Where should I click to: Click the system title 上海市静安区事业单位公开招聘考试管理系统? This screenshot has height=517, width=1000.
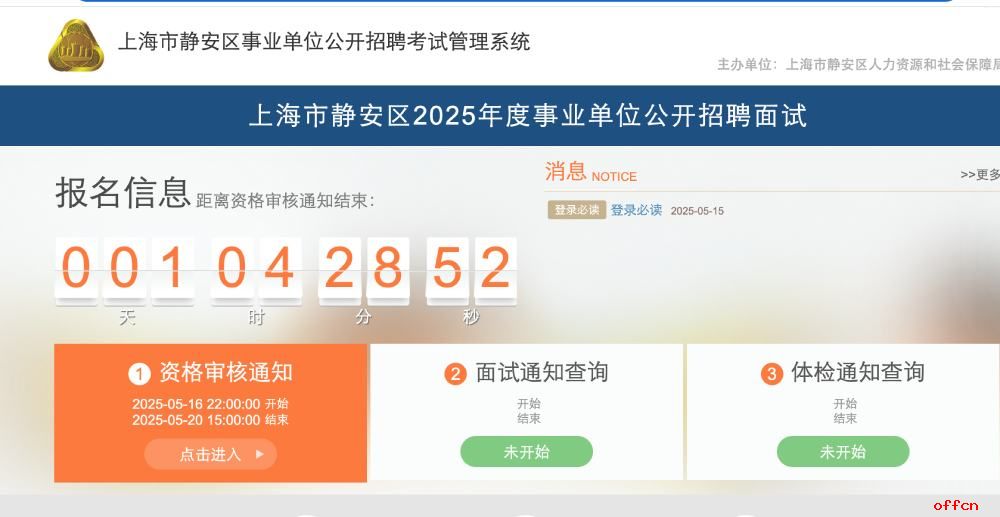[x=324, y=42]
